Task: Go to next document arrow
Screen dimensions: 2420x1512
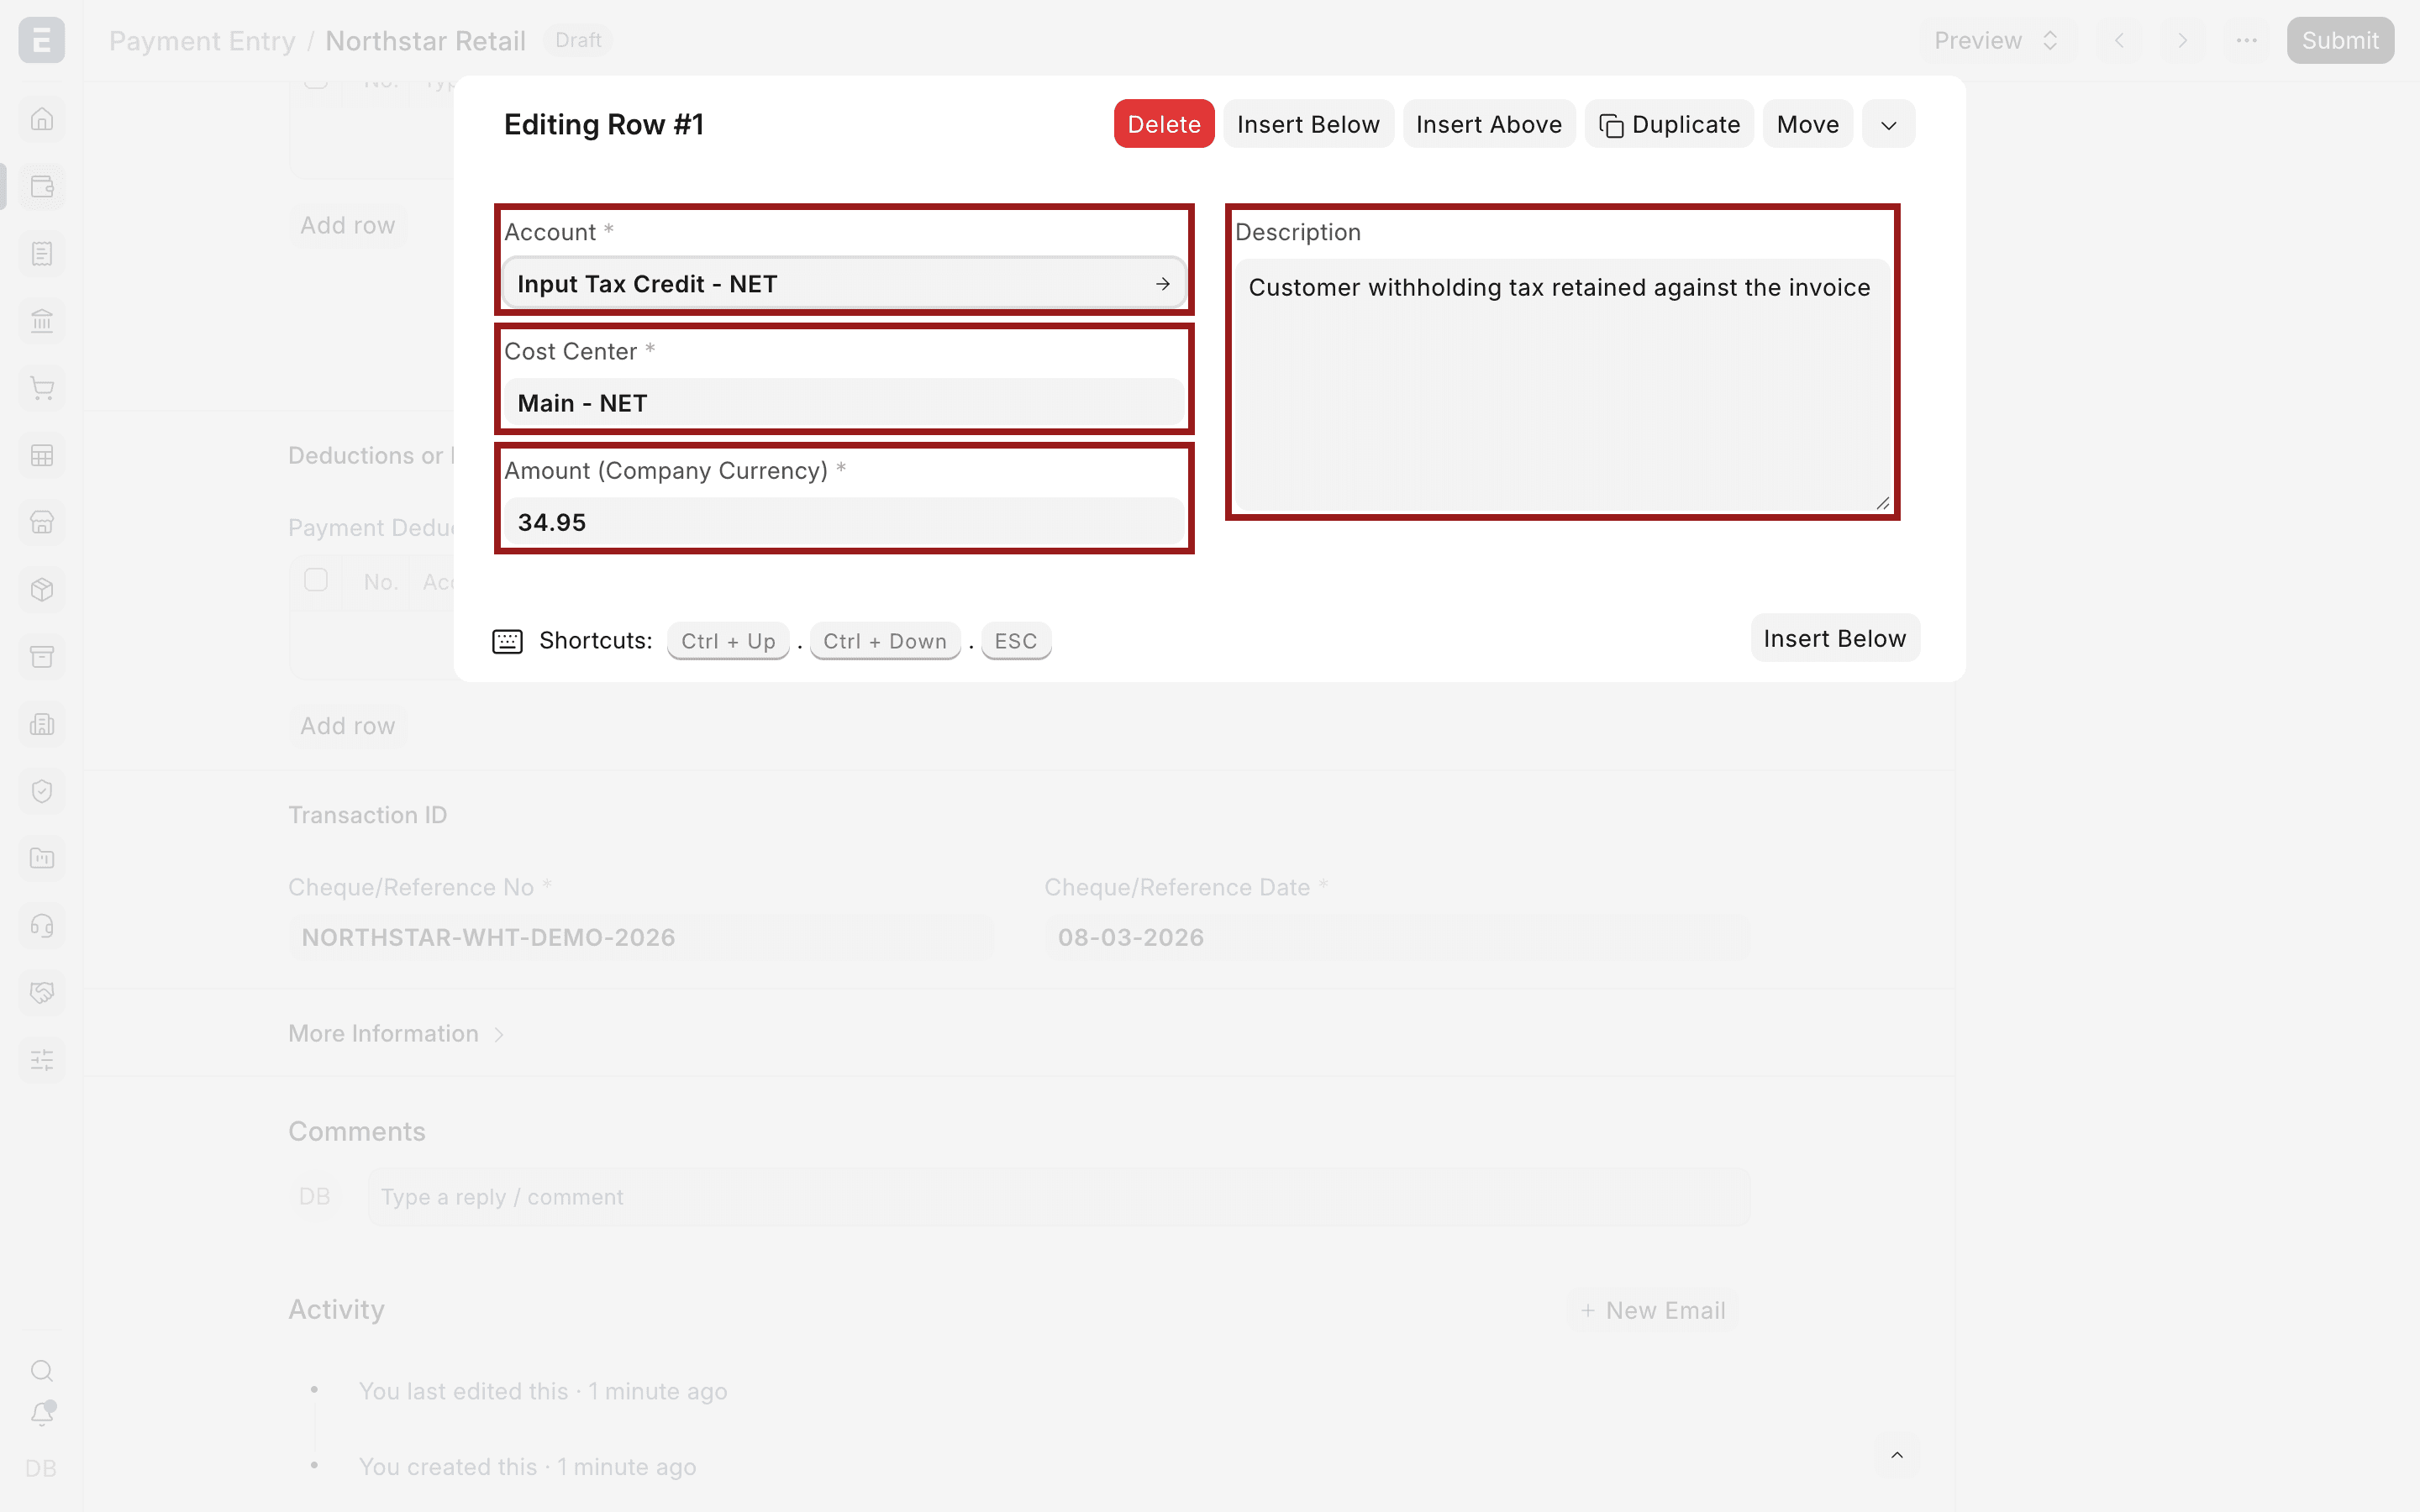Action: tap(2182, 40)
